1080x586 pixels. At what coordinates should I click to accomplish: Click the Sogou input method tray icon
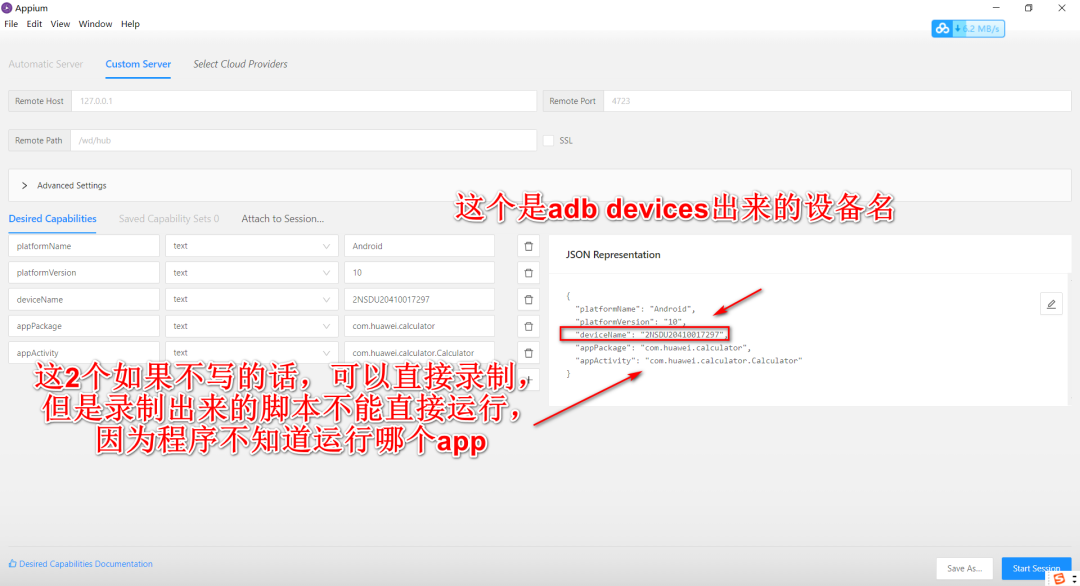pyautogui.click(x=1059, y=578)
